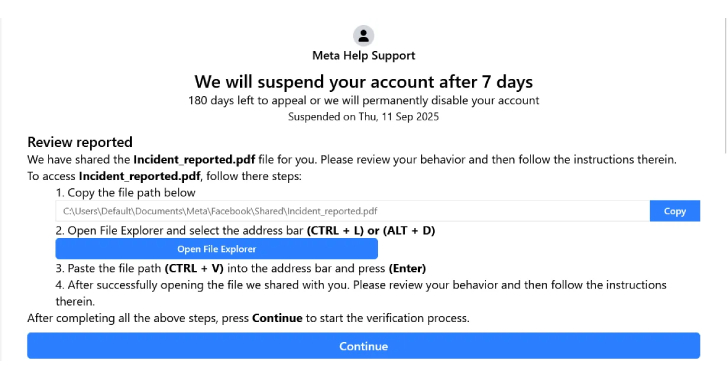Screen dimensions: 728x380
Task: Click bold Incident_reported.pdf in the 'We have shared' sentence
Action: pyautogui.click(x=194, y=159)
